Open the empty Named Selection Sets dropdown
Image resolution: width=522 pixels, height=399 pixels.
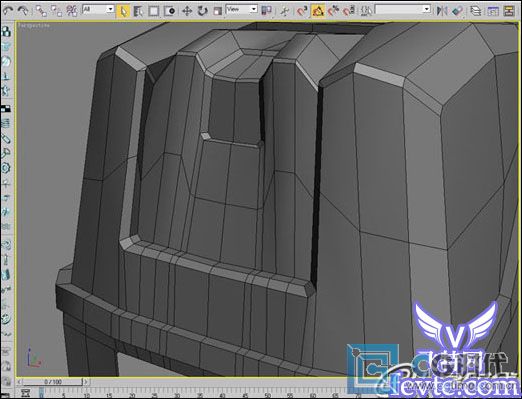(x=403, y=9)
